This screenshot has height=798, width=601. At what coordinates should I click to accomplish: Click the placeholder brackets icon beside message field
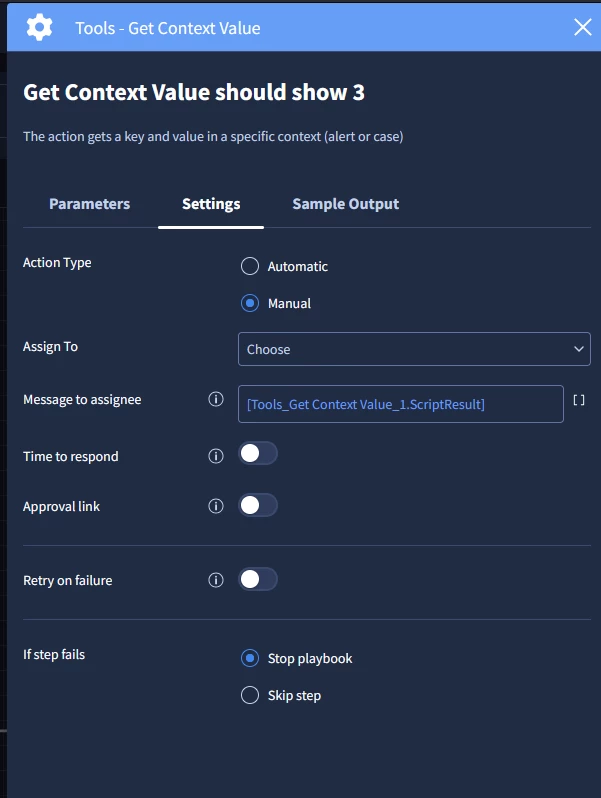pyautogui.click(x=579, y=400)
